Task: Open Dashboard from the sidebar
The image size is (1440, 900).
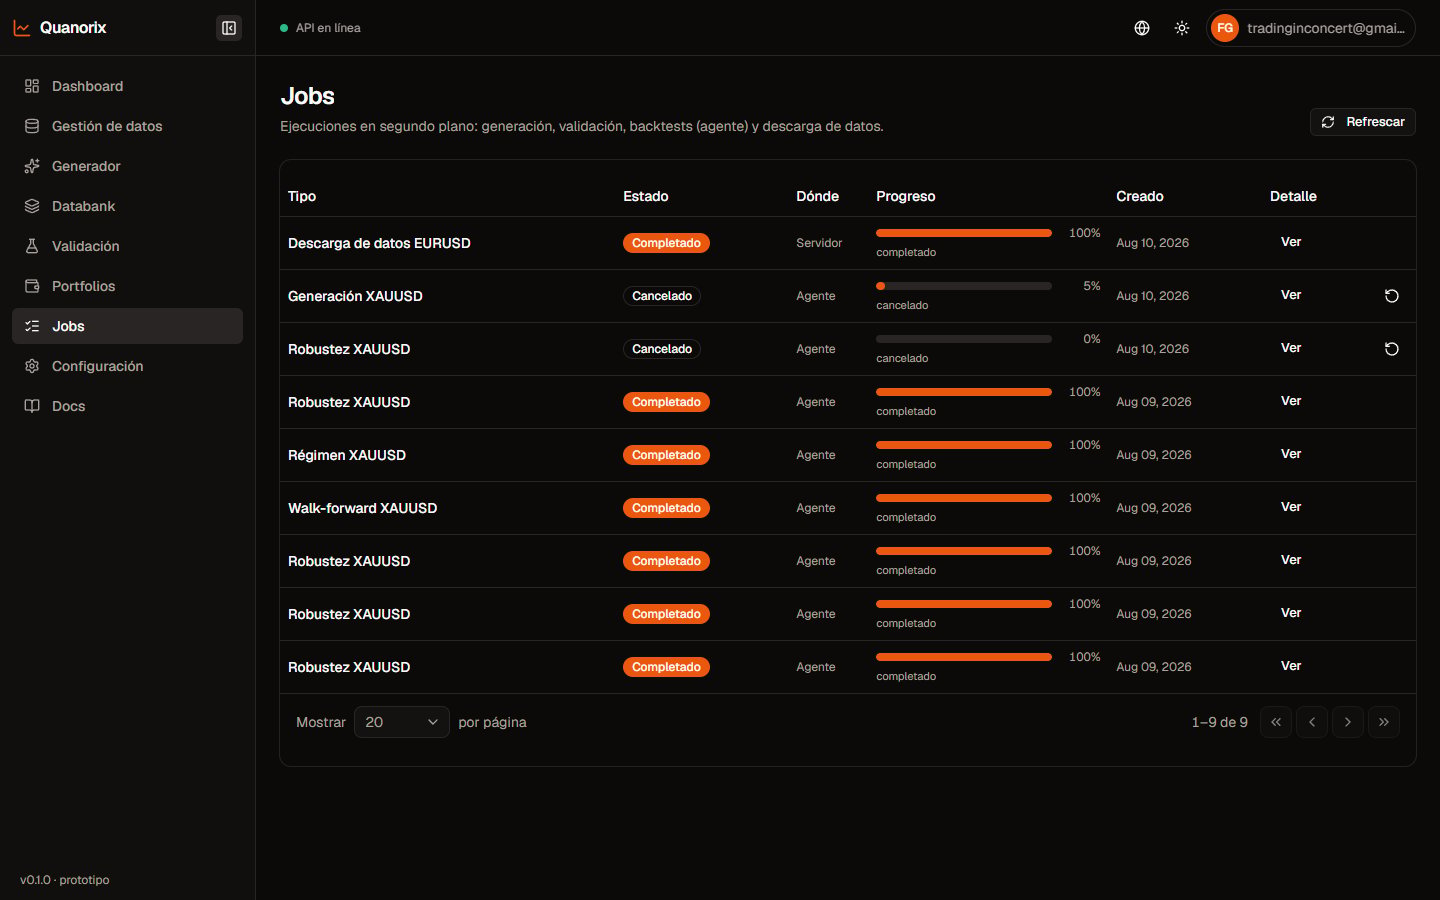Action: pos(127,86)
